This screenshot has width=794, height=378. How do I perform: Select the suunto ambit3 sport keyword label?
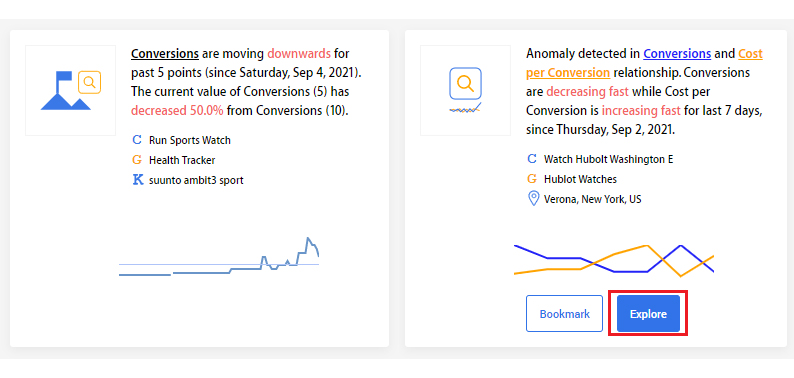tap(196, 180)
